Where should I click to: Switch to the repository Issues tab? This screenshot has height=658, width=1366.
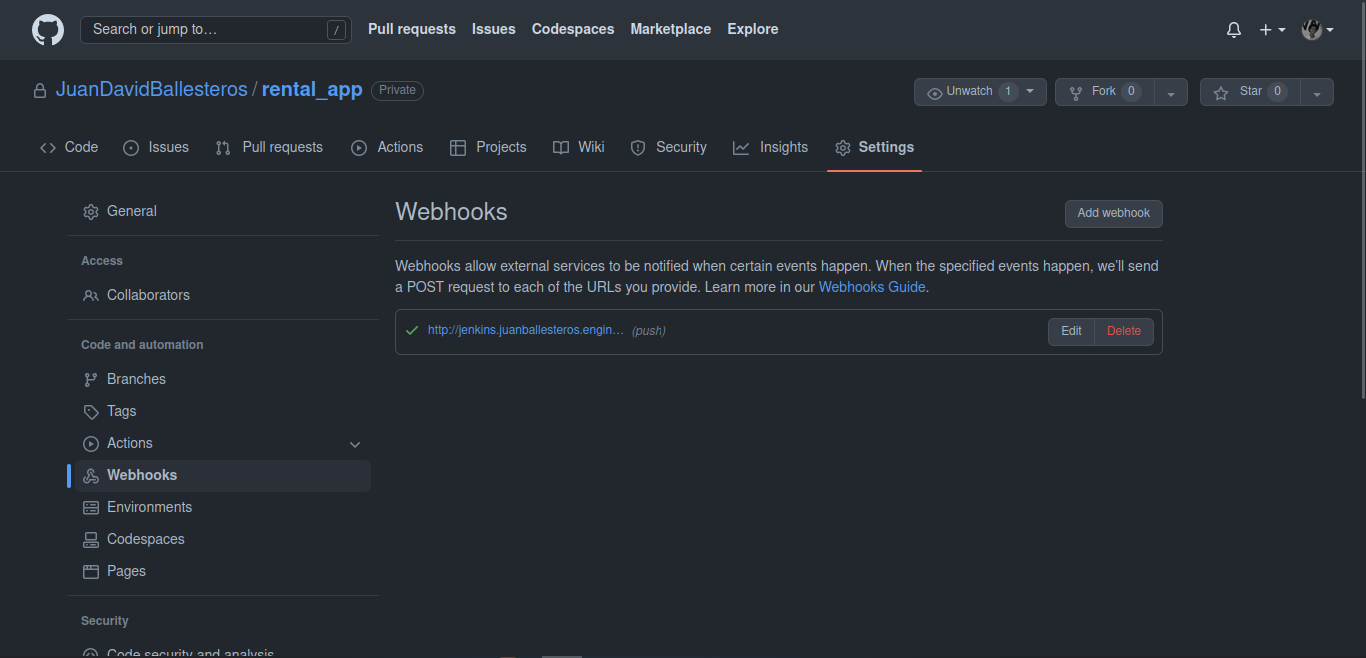coord(156,147)
